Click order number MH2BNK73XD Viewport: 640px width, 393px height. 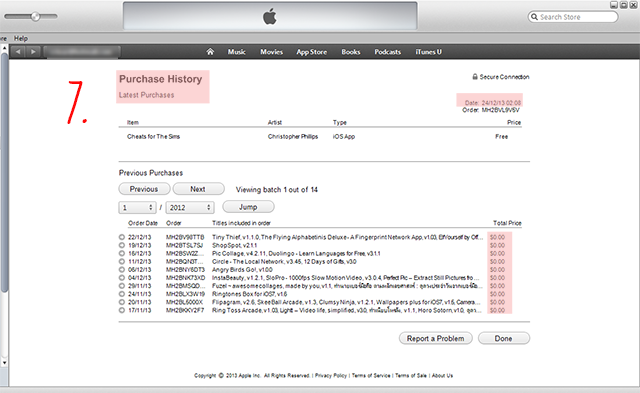click(185, 278)
